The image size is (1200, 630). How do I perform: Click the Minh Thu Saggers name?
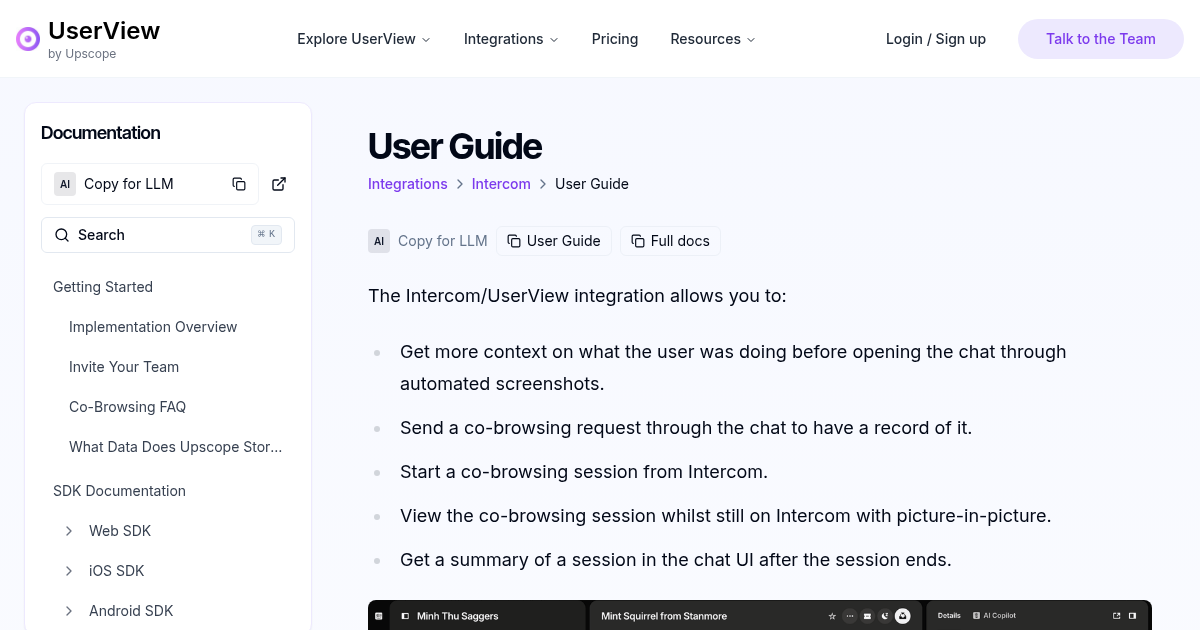[458, 616]
